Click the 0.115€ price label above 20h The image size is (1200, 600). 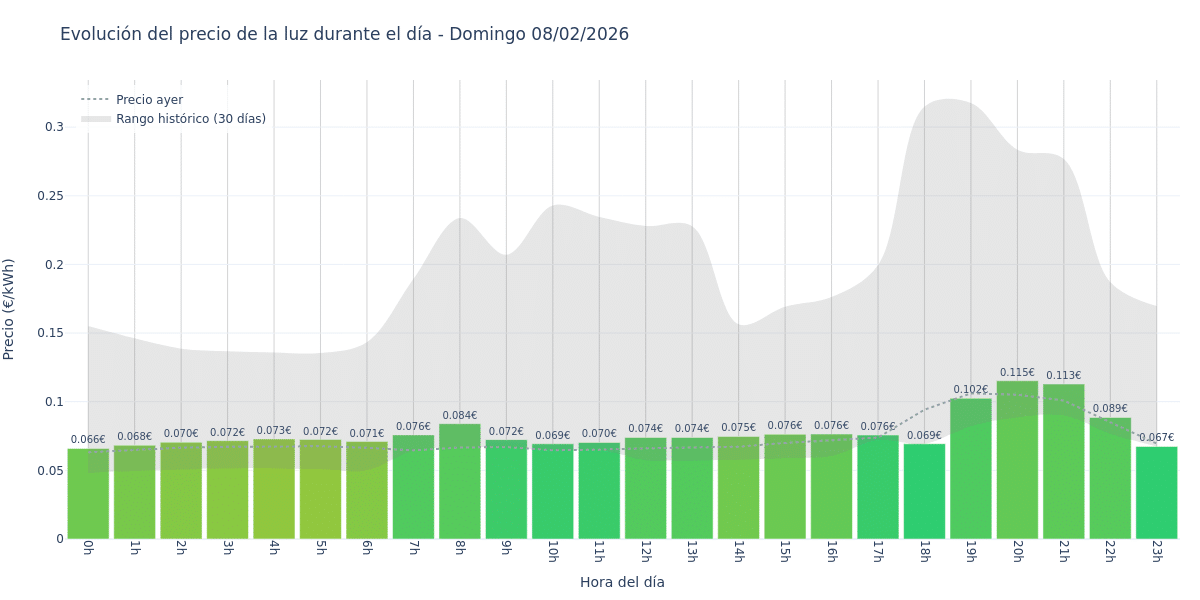click(1017, 373)
